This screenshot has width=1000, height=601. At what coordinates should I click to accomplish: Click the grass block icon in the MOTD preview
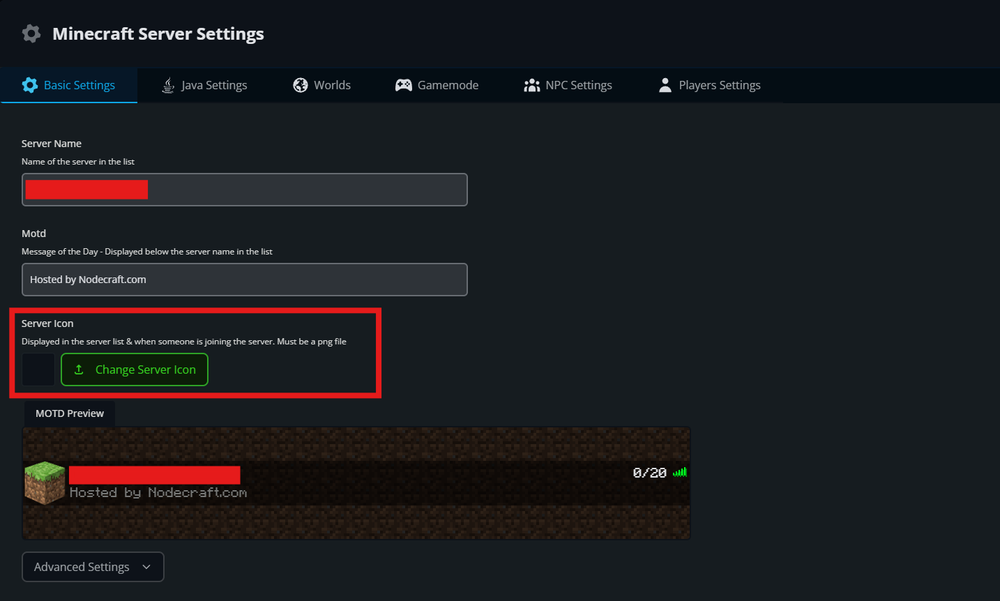[x=44, y=483]
